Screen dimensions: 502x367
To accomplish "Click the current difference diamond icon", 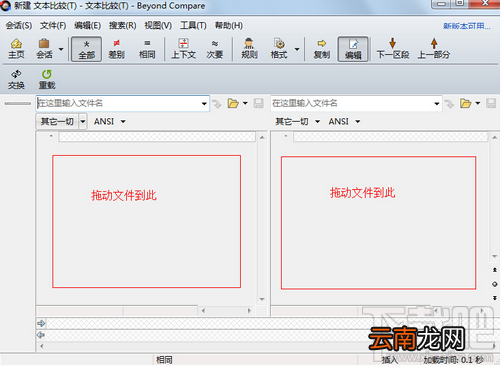I will click(495, 284).
